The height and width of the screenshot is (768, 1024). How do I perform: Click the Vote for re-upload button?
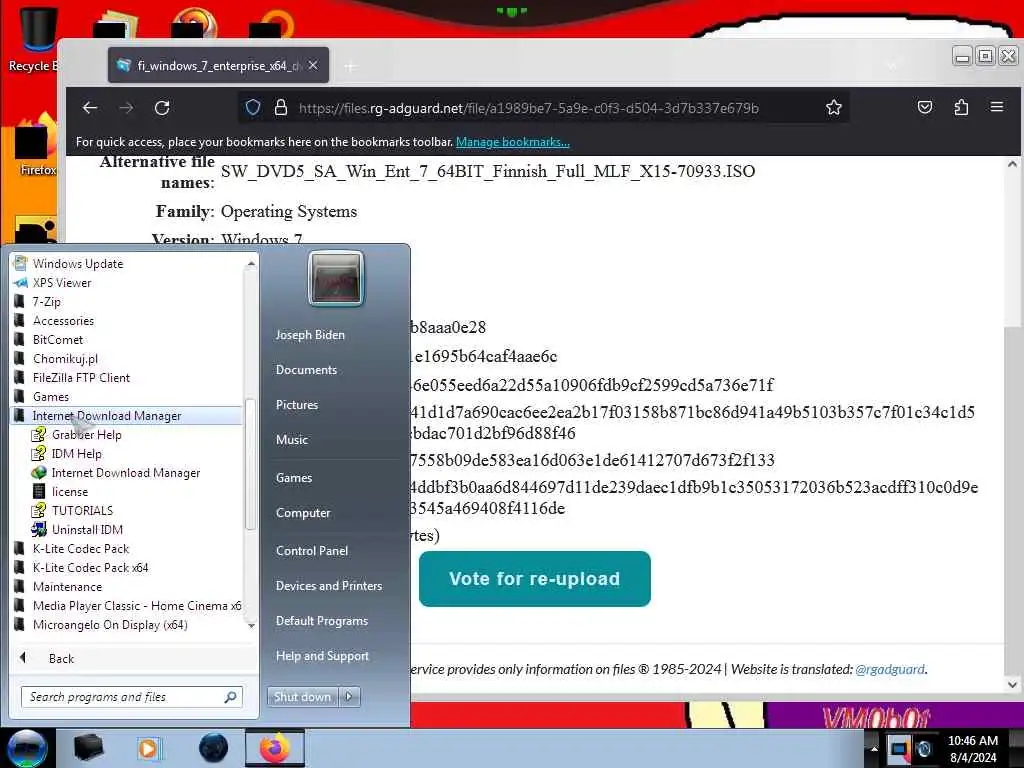534,579
